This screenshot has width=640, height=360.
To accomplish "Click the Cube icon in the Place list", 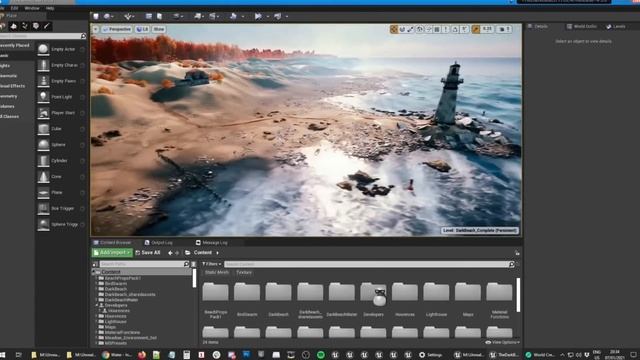I will [43, 129].
